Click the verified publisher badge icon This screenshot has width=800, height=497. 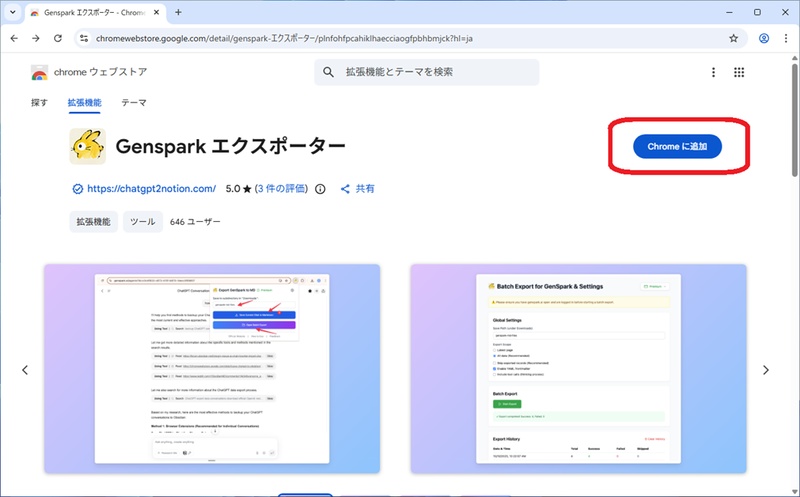(x=78, y=189)
